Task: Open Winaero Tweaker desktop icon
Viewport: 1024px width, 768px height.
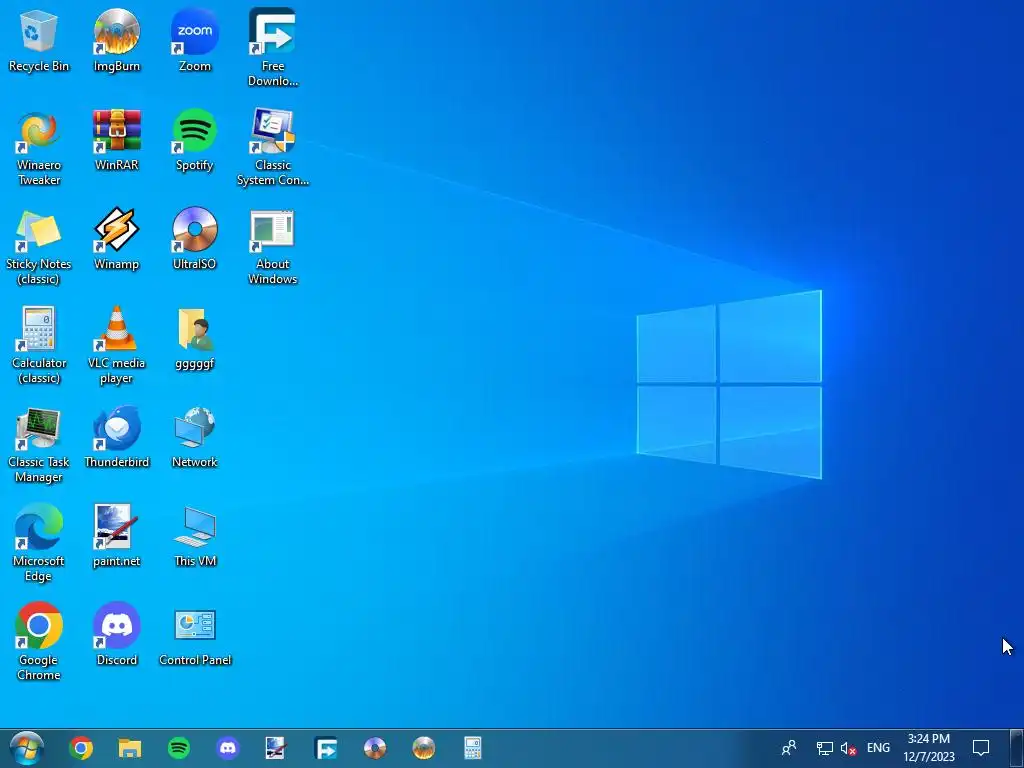Action: (x=39, y=147)
